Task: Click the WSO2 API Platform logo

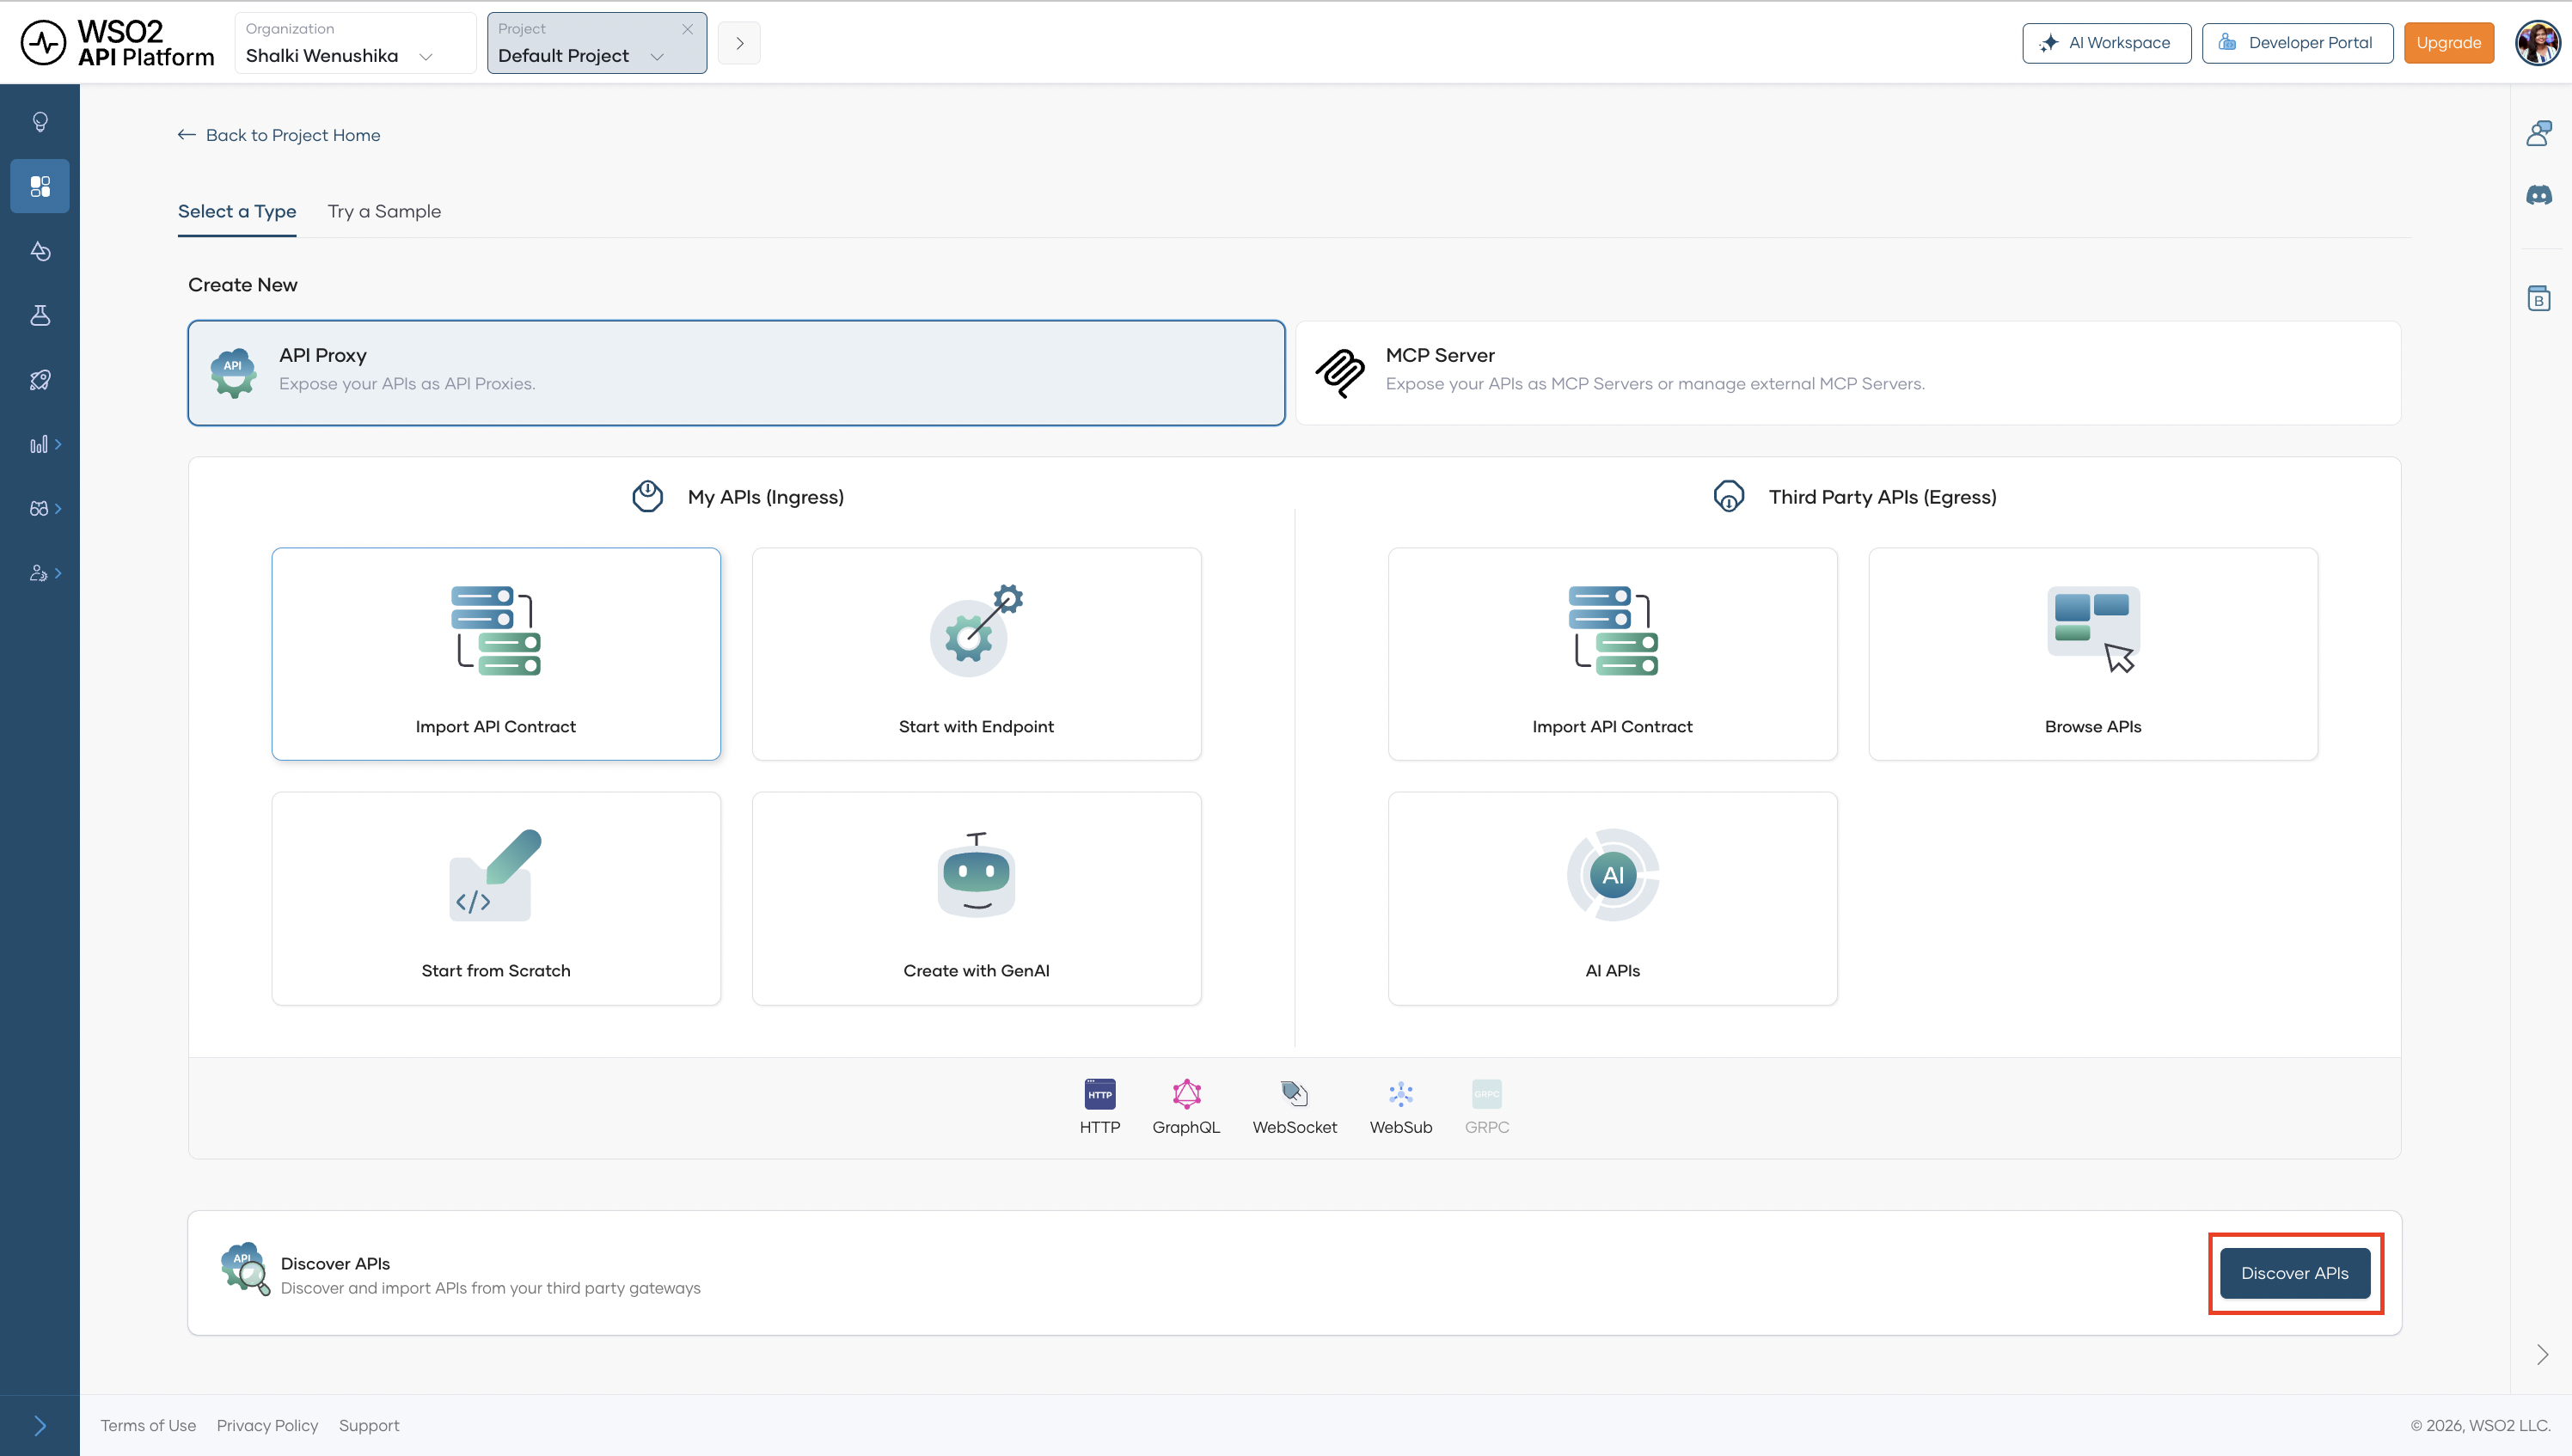Action: (x=118, y=43)
